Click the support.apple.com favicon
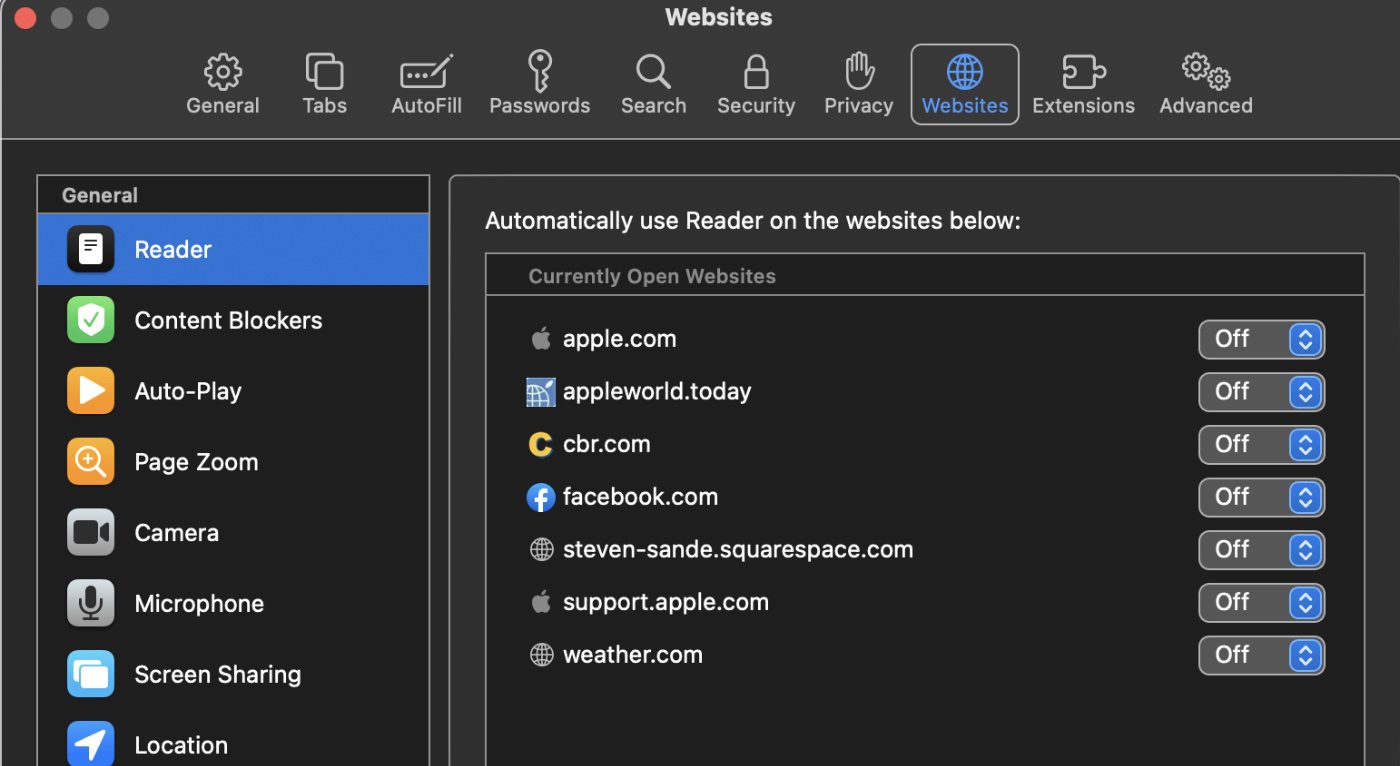1400x766 pixels. pyautogui.click(x=541, y=602)
